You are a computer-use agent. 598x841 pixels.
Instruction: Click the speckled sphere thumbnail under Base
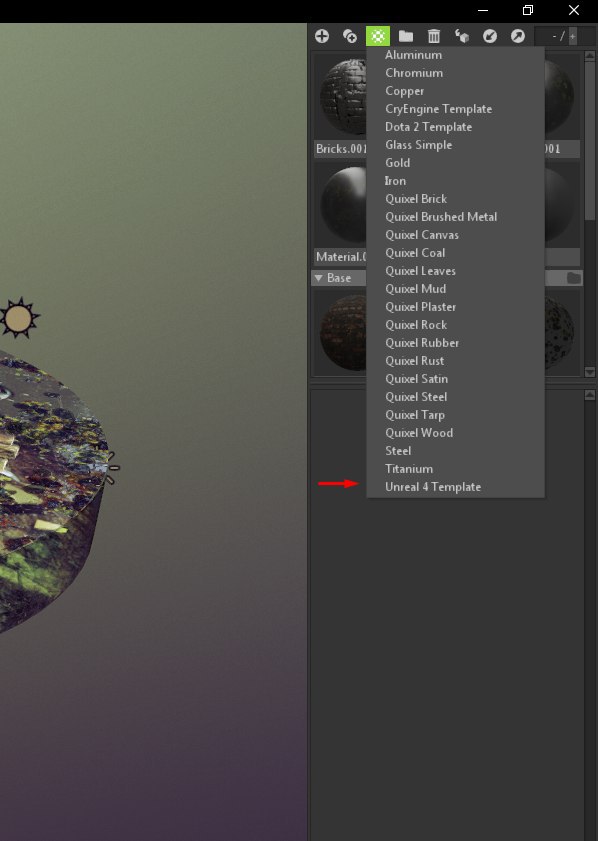559,333
